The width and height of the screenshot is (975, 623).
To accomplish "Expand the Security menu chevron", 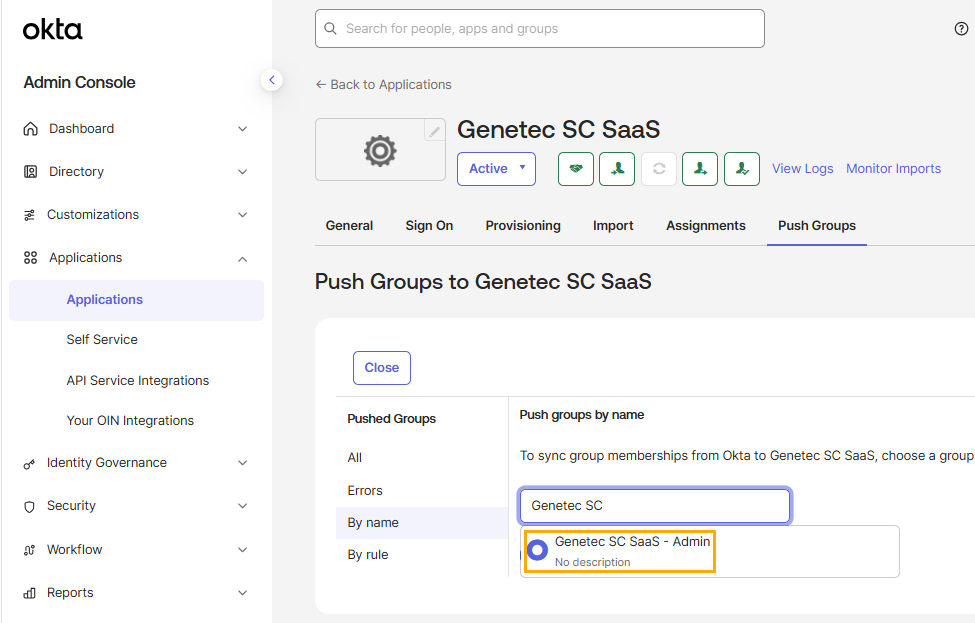I will coord(243,505).
